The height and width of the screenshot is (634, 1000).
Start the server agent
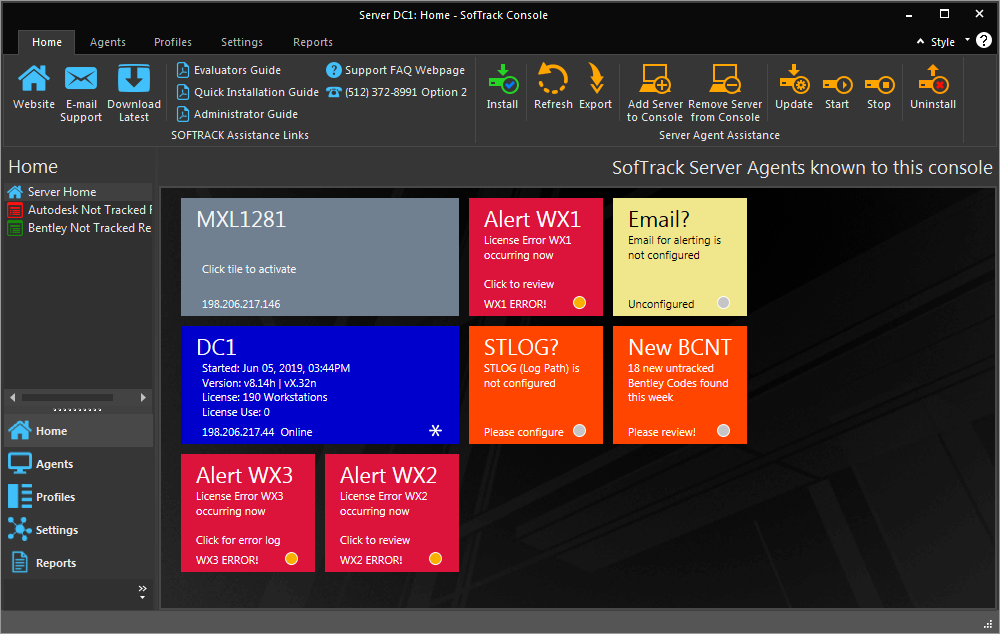pos(837,85)
